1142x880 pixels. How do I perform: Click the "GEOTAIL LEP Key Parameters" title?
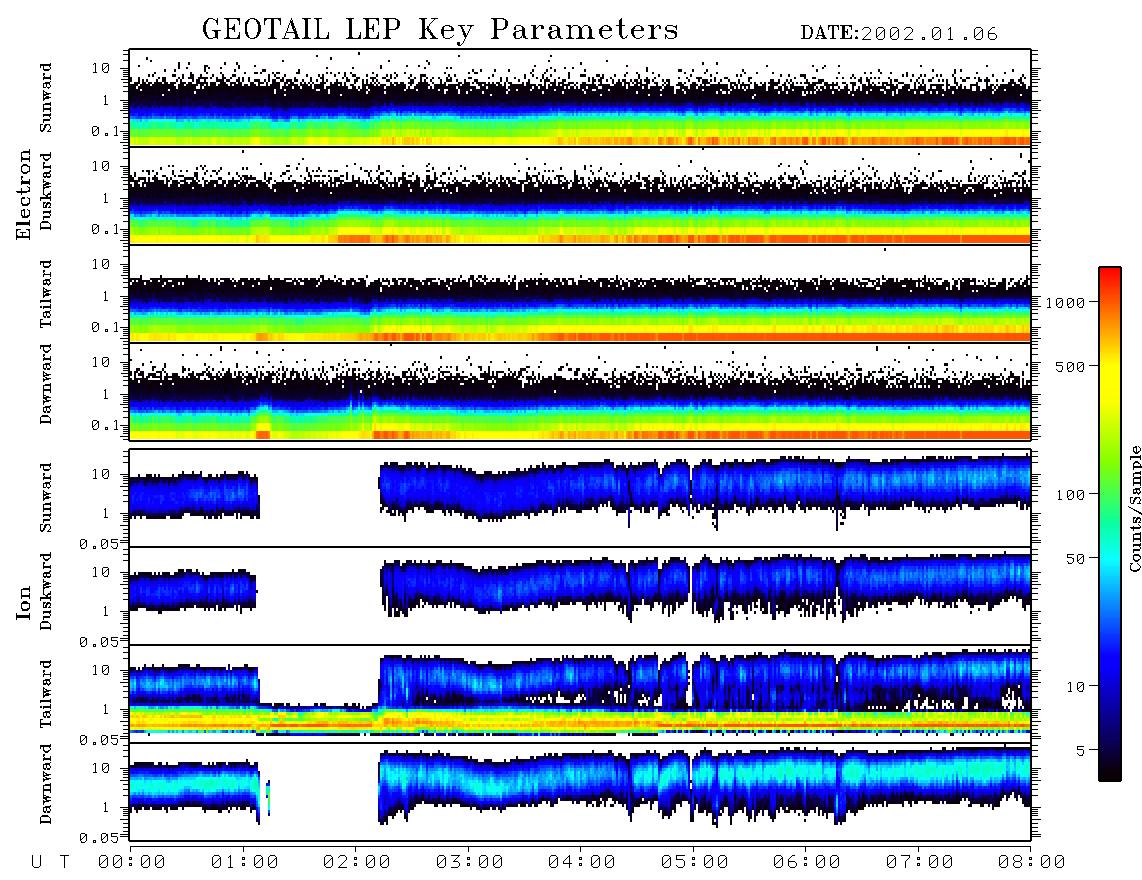pyautogui.click(x=440, y=30)
